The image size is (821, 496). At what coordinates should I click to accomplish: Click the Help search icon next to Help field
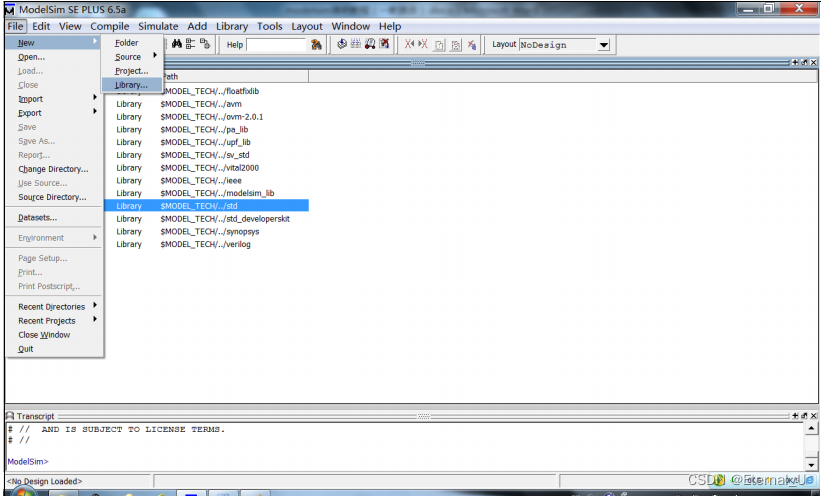click(x=316, y=45)
